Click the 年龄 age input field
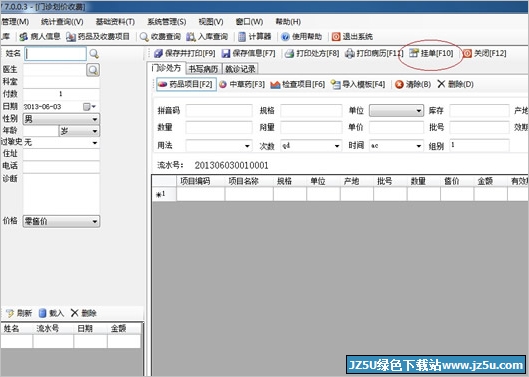529x377 pixels. click(x=41, y=131)
